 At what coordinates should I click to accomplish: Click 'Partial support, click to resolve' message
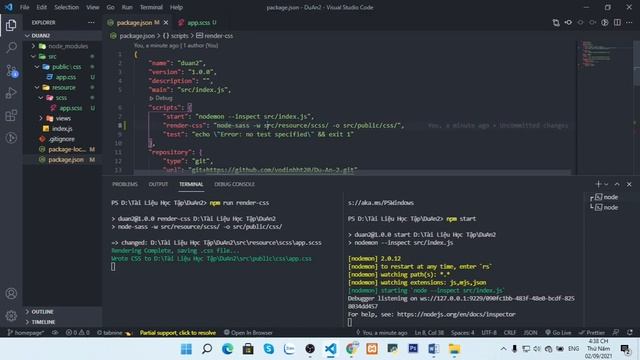click(178, 333)
